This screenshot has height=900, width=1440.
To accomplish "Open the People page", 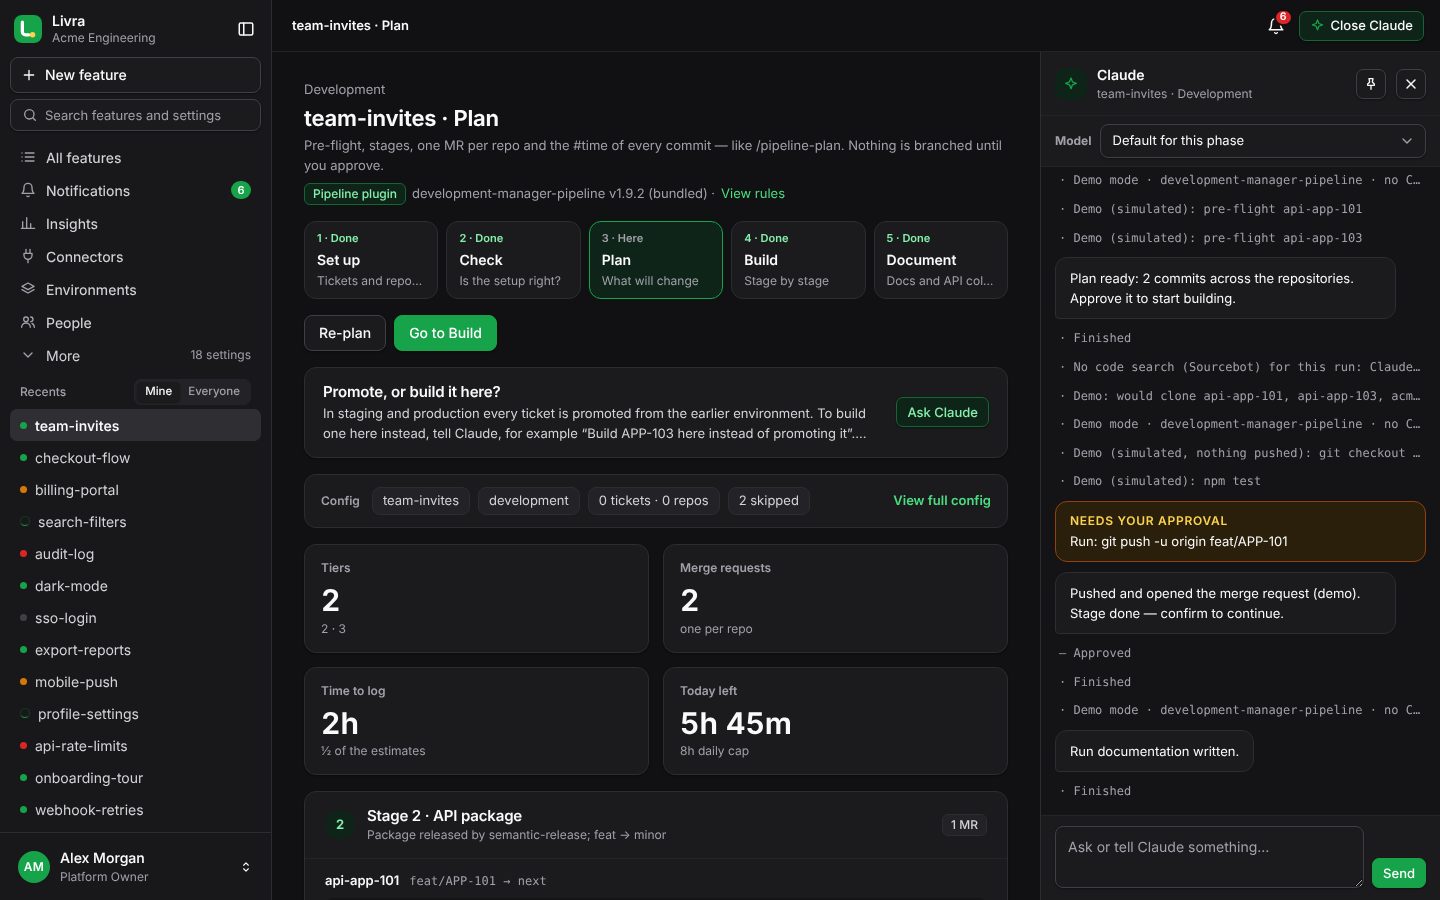I will click(135, 323).
